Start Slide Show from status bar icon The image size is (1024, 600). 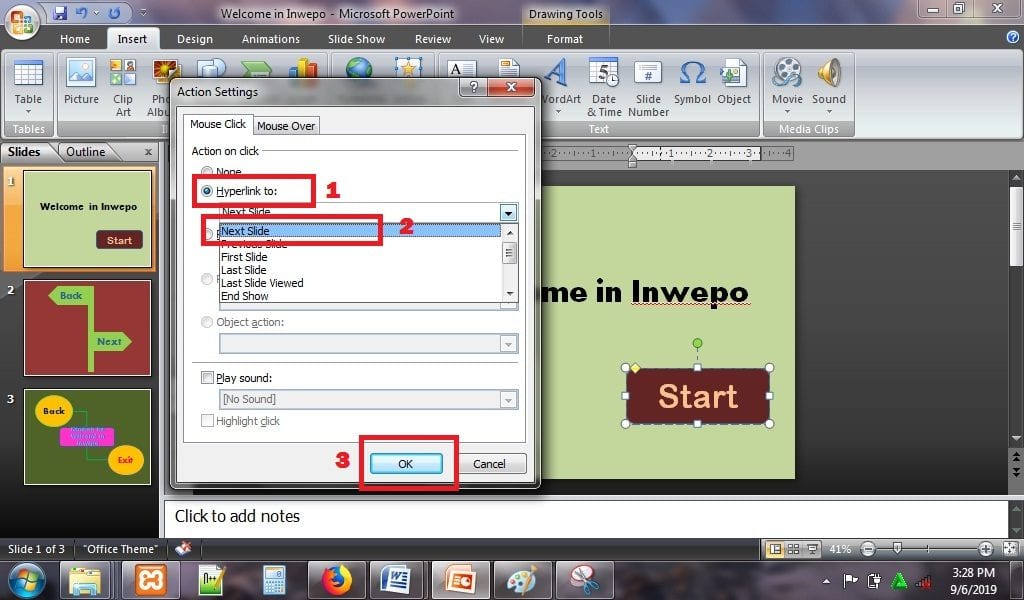click(812, 549)
